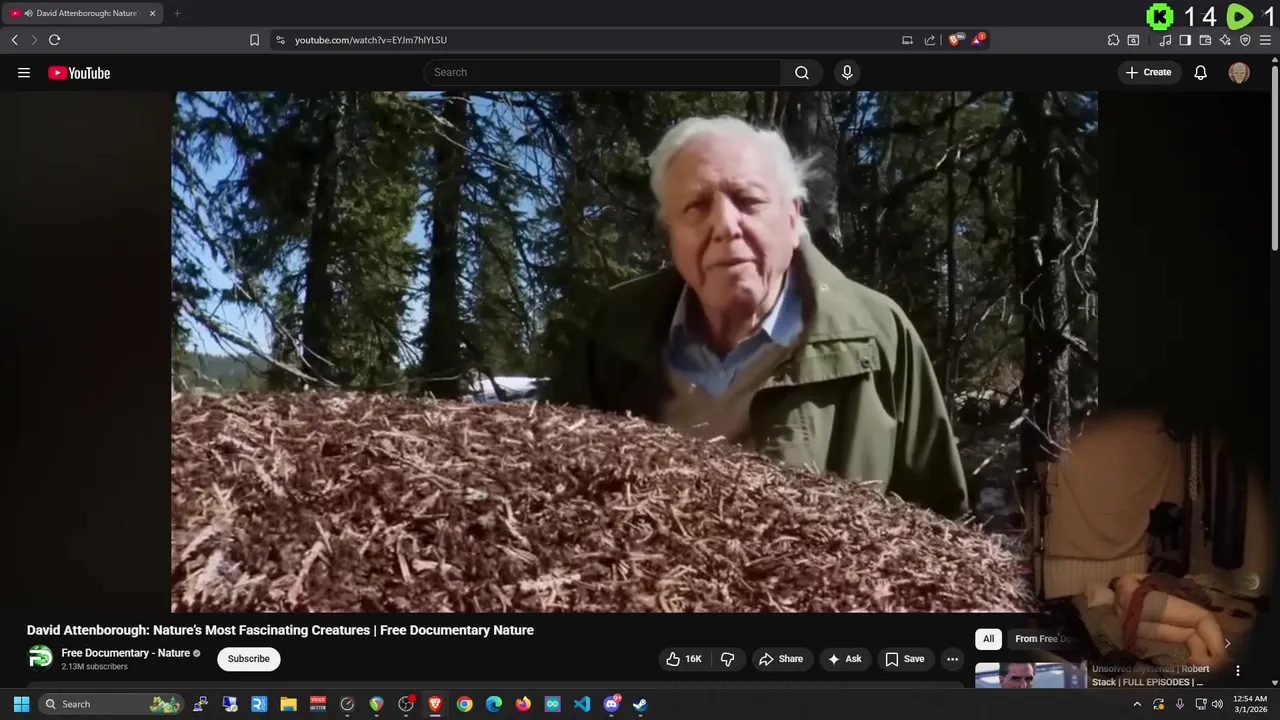This screenshot has width=1280, height=720.
Task: Open browser extensions puzzle icon
Action: (x=1113, y=40)
